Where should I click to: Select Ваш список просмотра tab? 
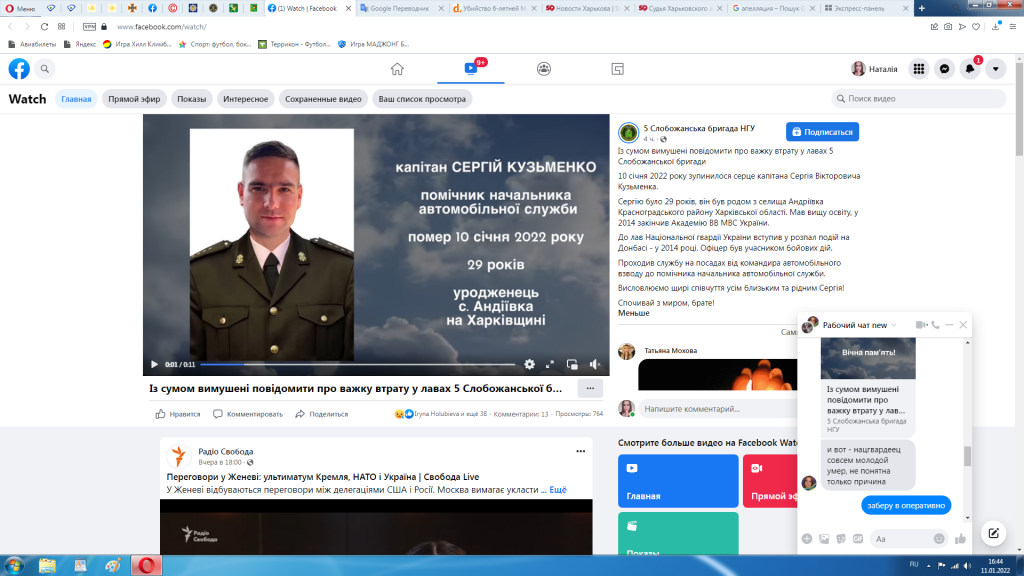coord(423,99)
